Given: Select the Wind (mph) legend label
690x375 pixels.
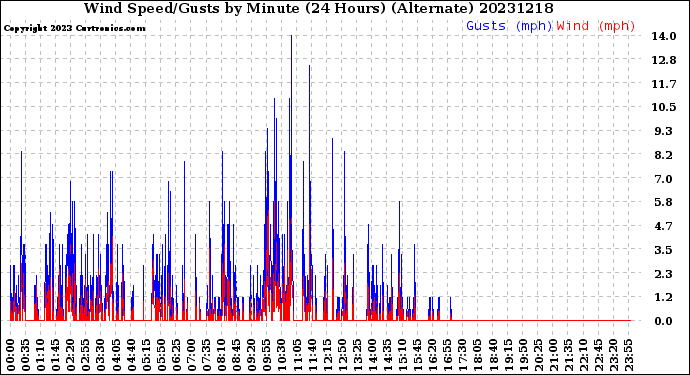Looking at the screenshot, I should pos(596,26).
